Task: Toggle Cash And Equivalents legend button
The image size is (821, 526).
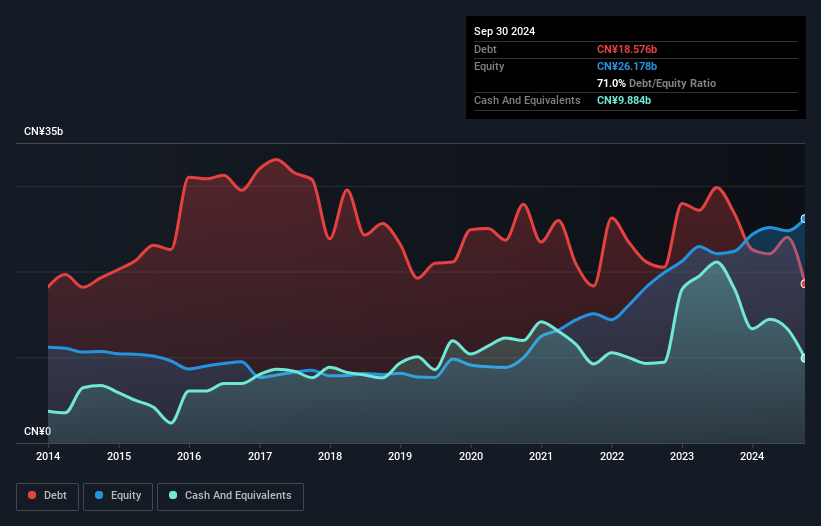Action: pyautogui.click(x=230, y=496)
